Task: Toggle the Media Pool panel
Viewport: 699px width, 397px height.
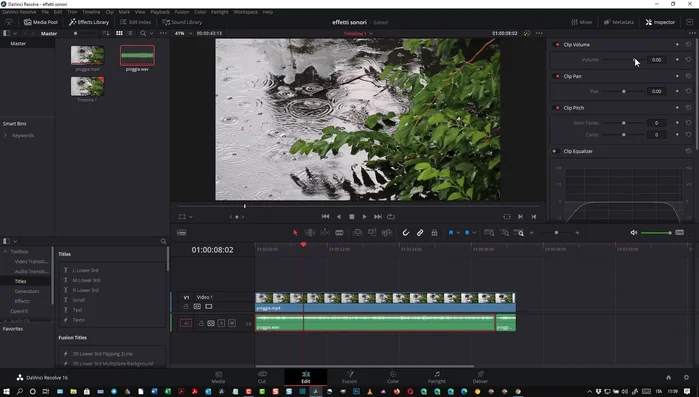Action: click(x=41, y=22)
